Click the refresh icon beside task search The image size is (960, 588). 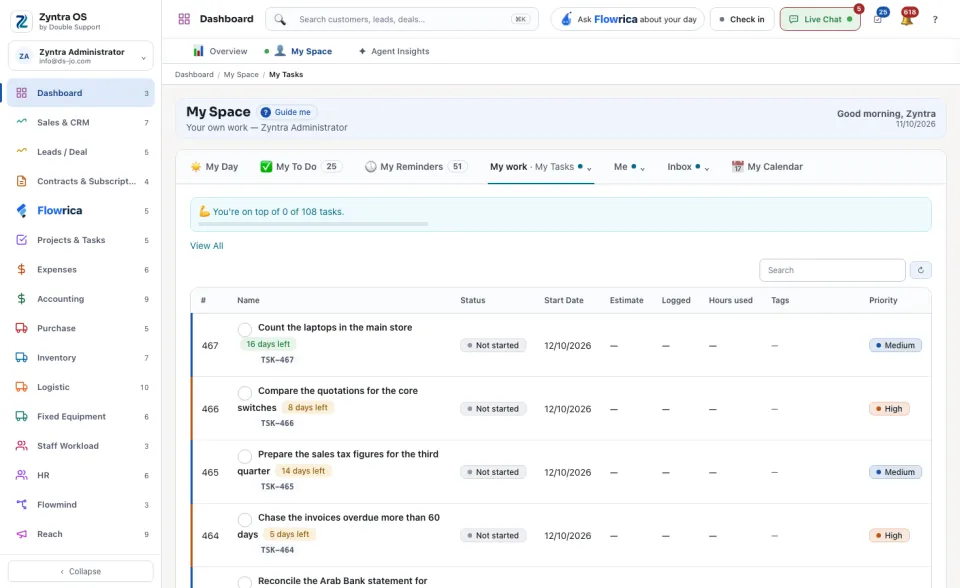pos(920,270)
